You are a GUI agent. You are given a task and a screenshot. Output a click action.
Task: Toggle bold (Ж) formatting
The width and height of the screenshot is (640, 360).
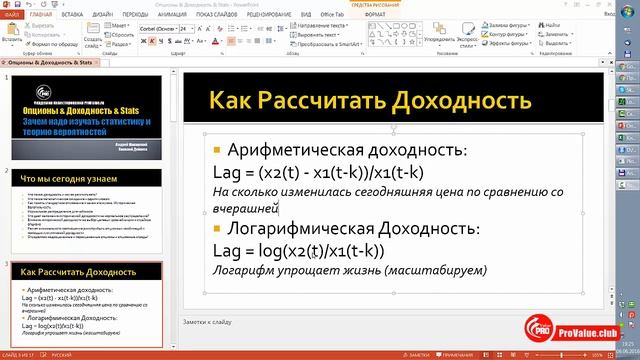[143, 41]
